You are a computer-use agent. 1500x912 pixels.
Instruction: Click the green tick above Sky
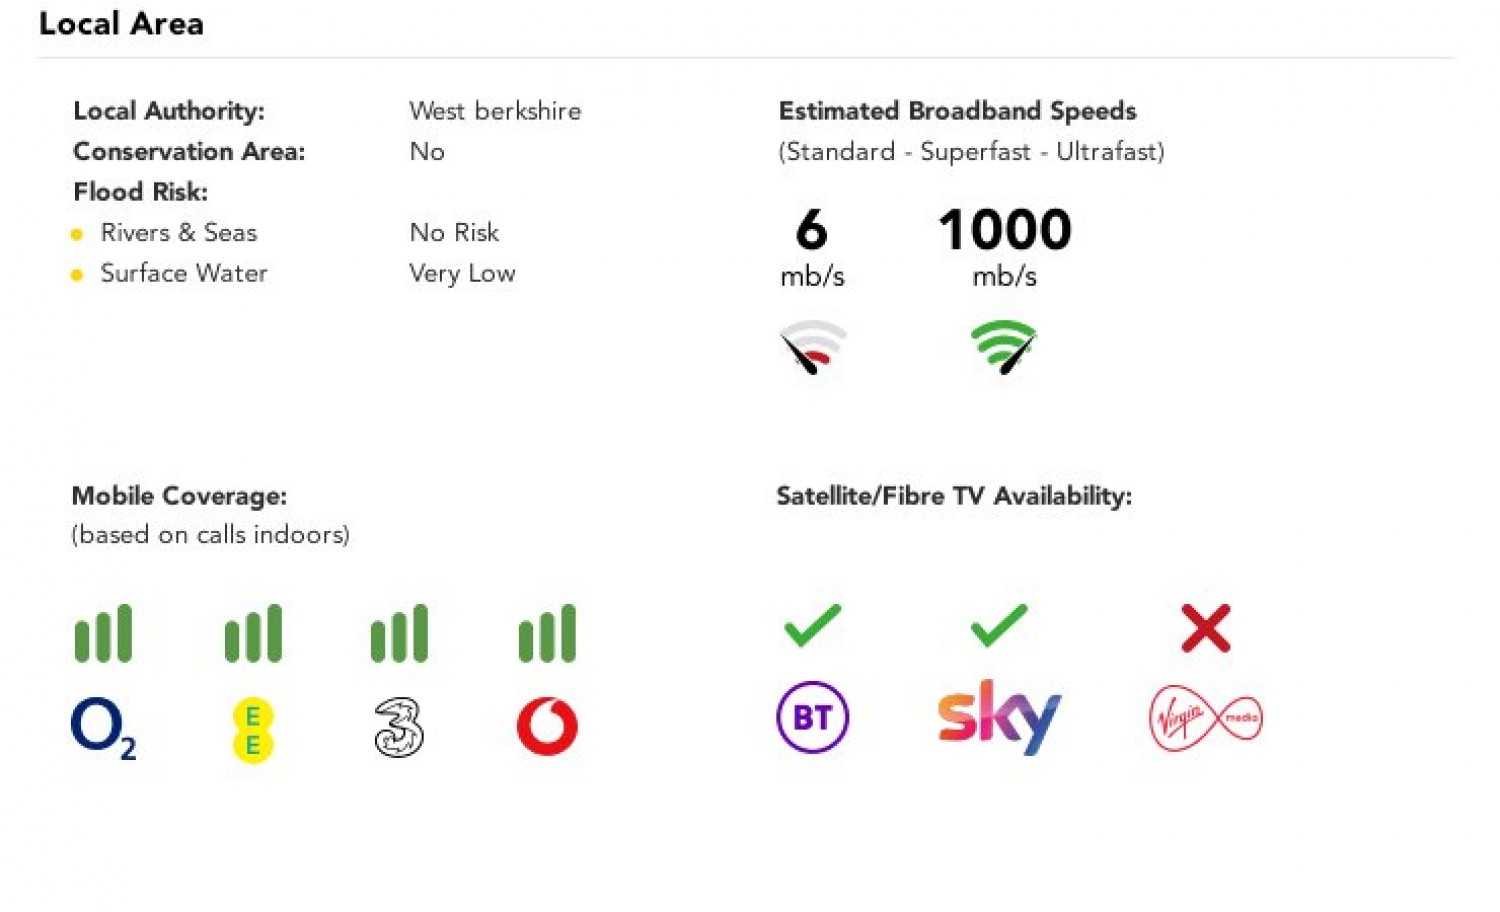999,626
